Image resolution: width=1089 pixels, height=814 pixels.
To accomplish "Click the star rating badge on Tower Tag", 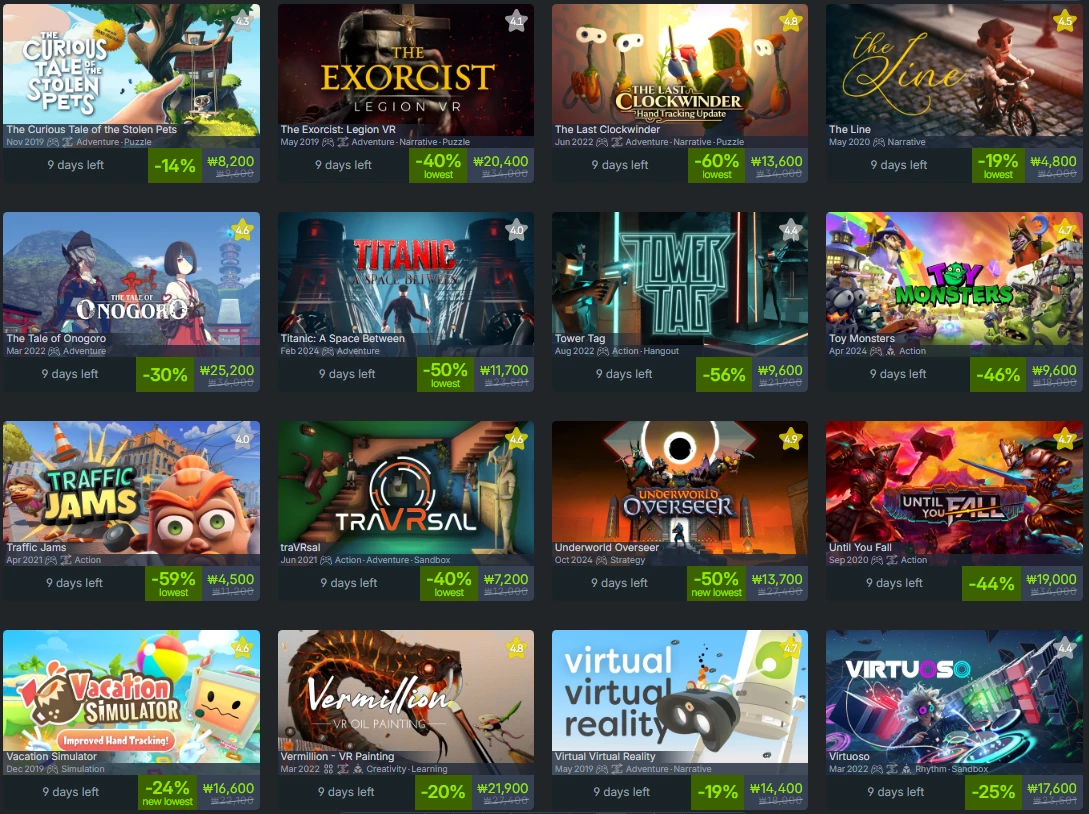I will coord(790,230).
